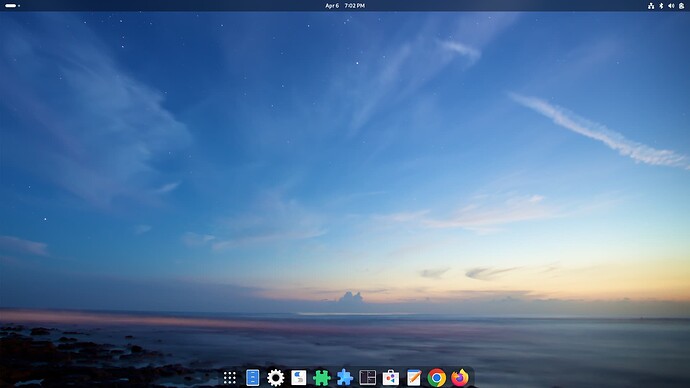690x388 pixels.
Task: Open the Software store shopping bag
Action: tap(390, 377)
